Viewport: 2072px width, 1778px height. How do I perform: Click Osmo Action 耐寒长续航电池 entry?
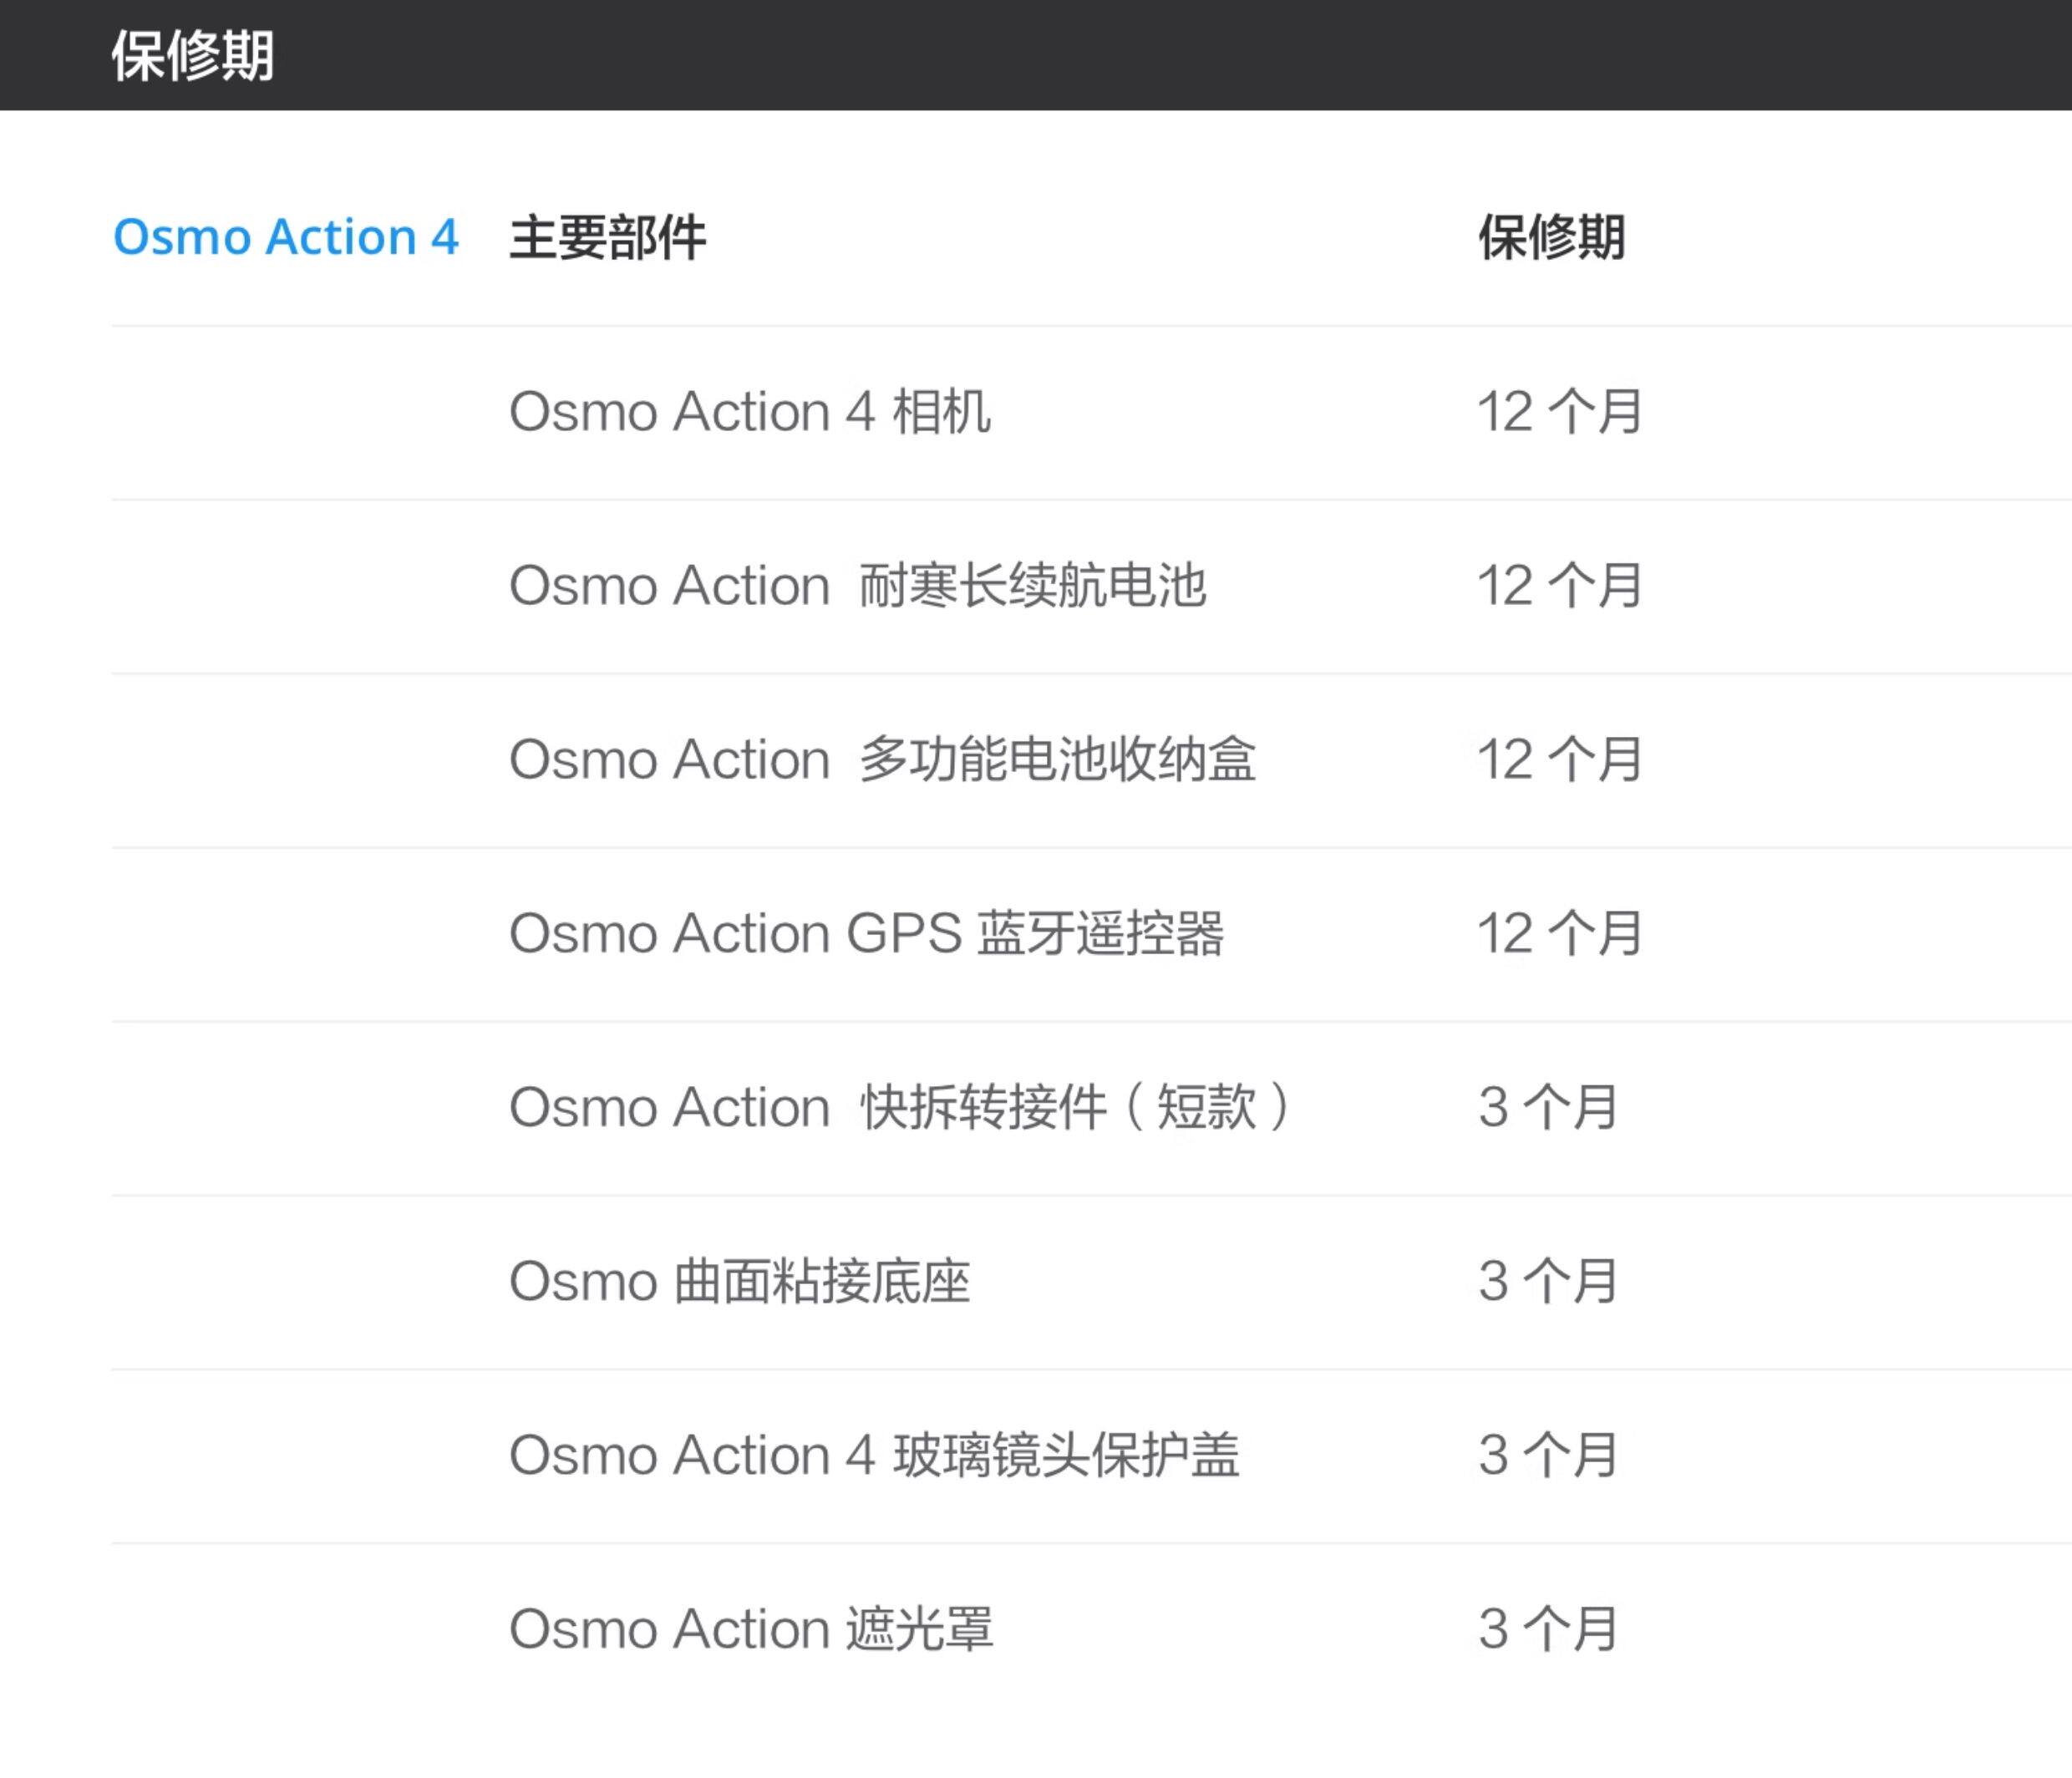(857, 586)
